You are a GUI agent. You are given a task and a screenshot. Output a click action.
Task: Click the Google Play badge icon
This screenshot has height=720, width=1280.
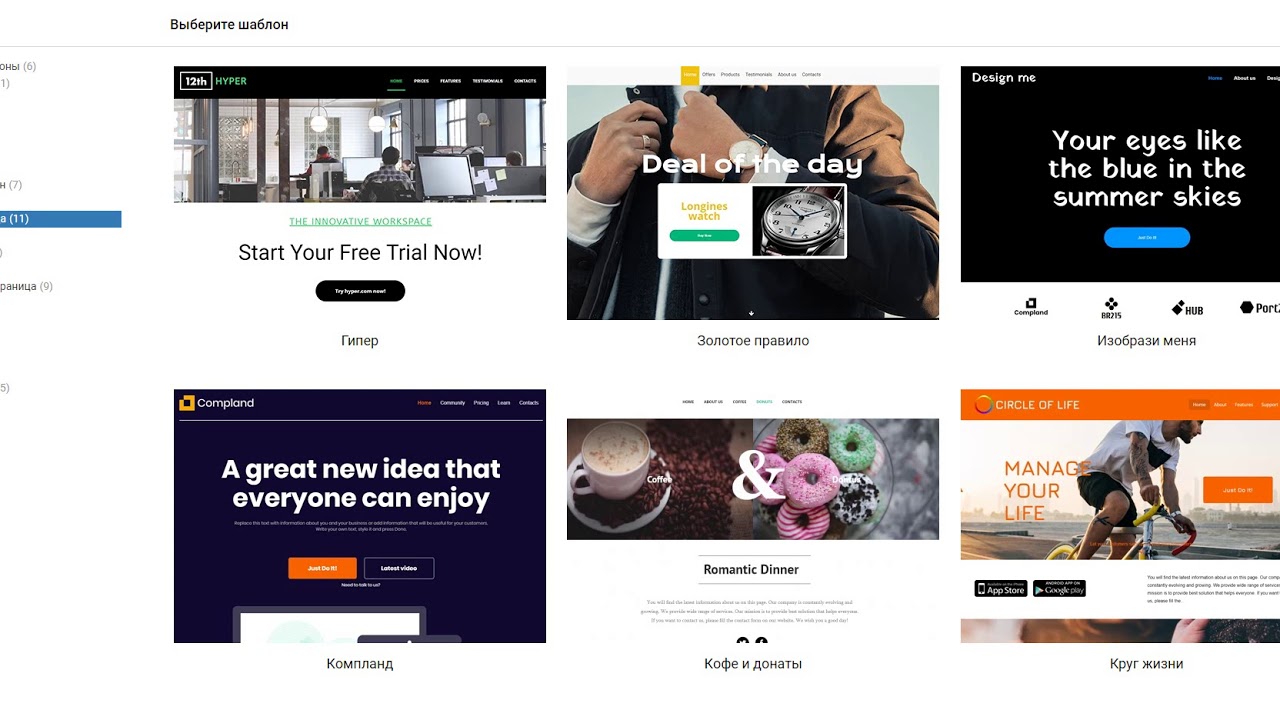(x=1059, y=589)
